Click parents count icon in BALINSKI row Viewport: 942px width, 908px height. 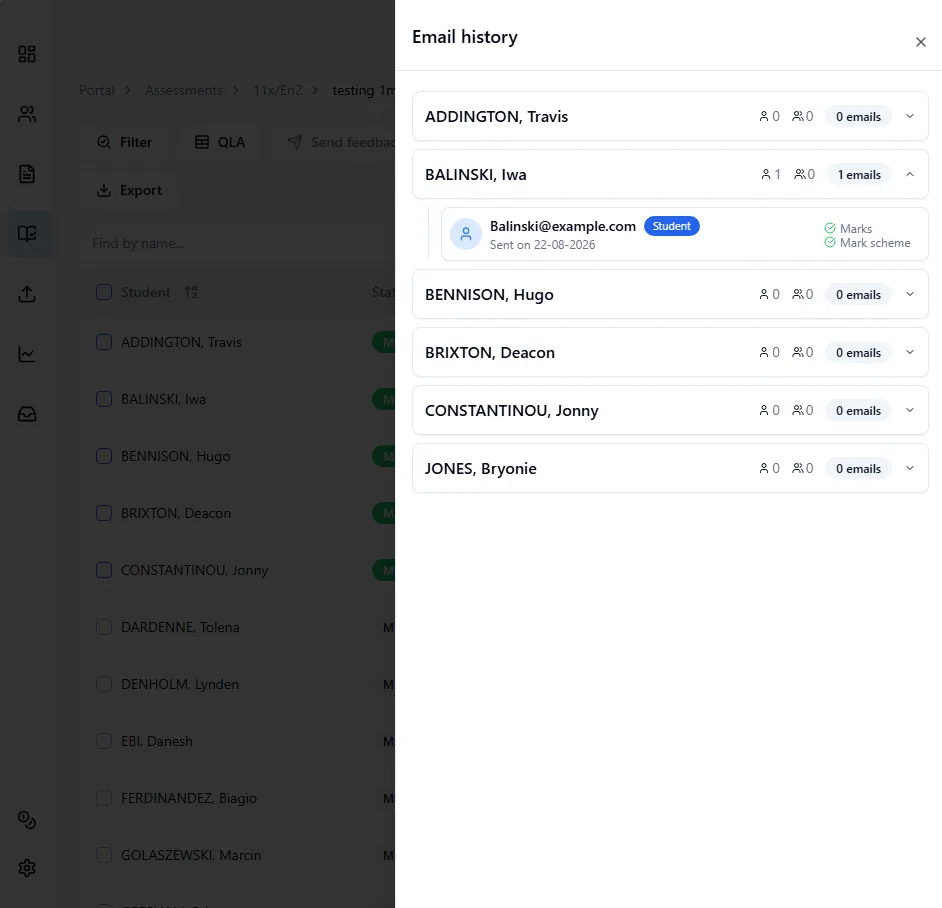click(800, 174)
